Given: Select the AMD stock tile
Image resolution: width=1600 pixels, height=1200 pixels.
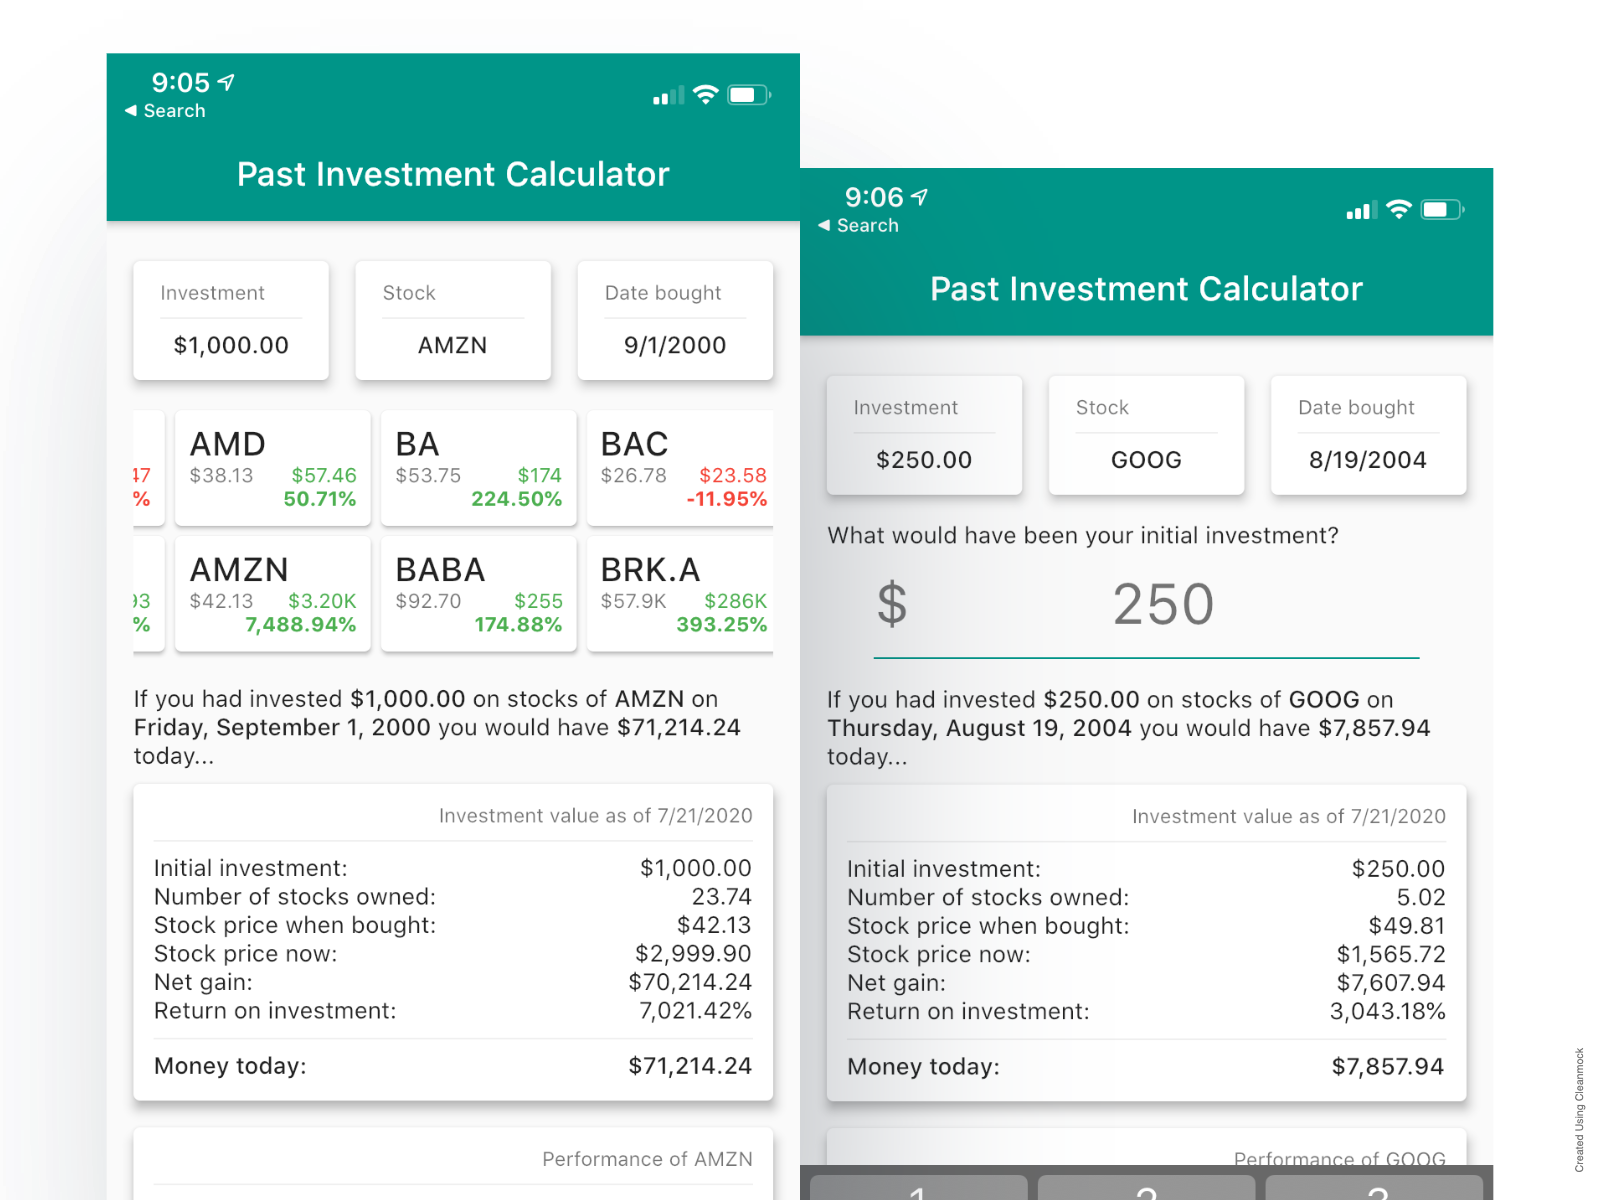Looking at the screenshot, I should (x=273, y=468).
